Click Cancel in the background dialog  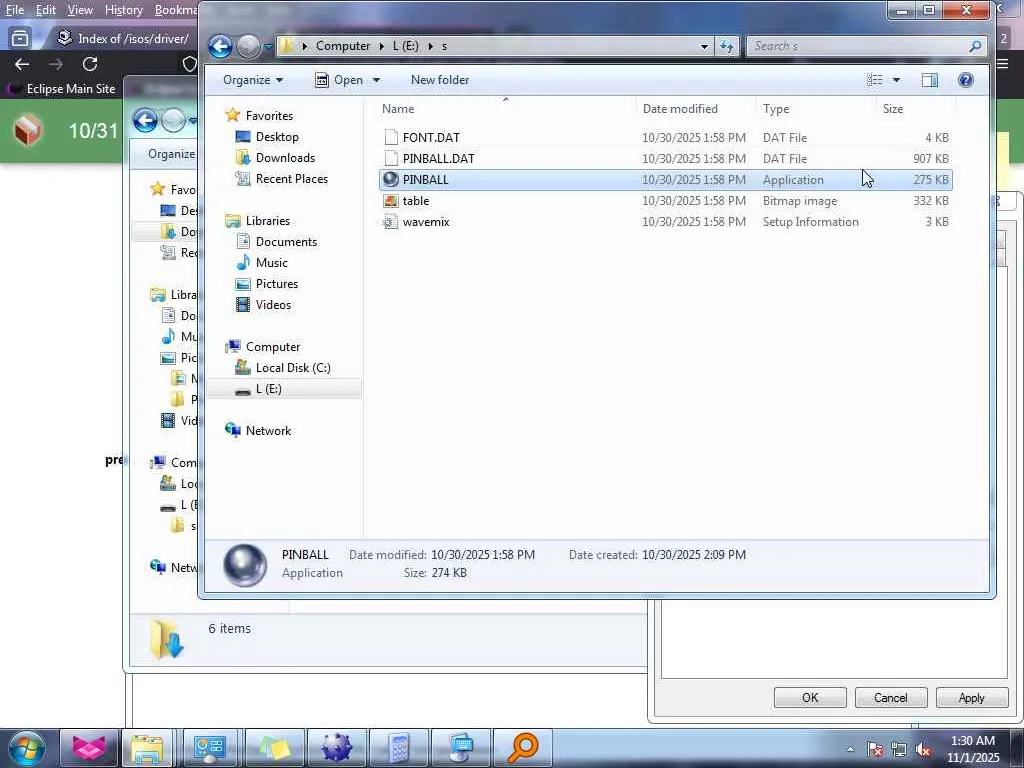[x=890, y=697]
